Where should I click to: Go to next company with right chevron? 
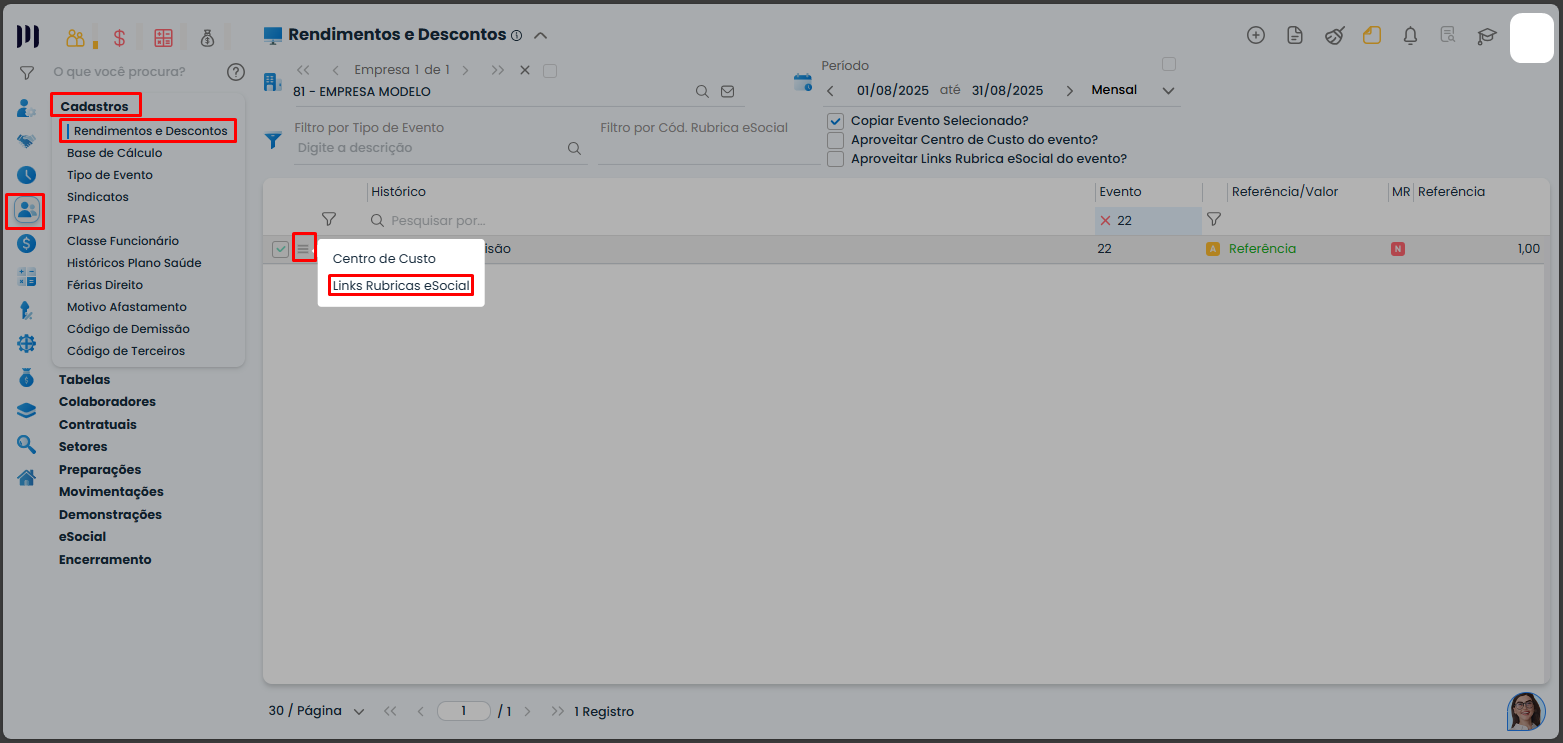tap(465, 70)
